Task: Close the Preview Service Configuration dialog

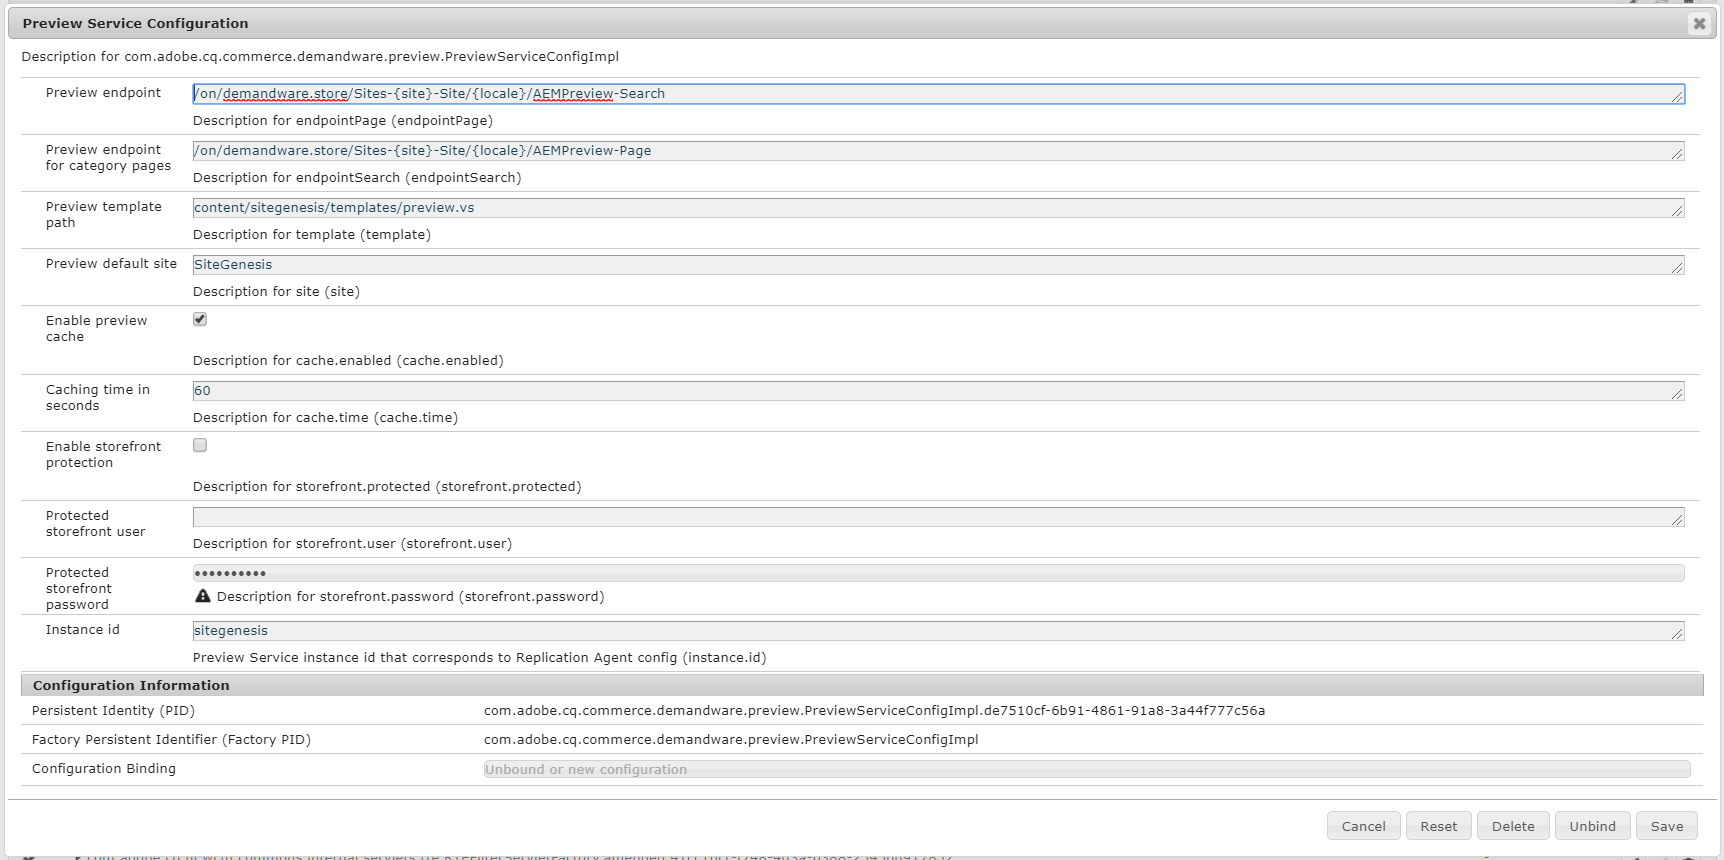Action: tap(1699, 23)
